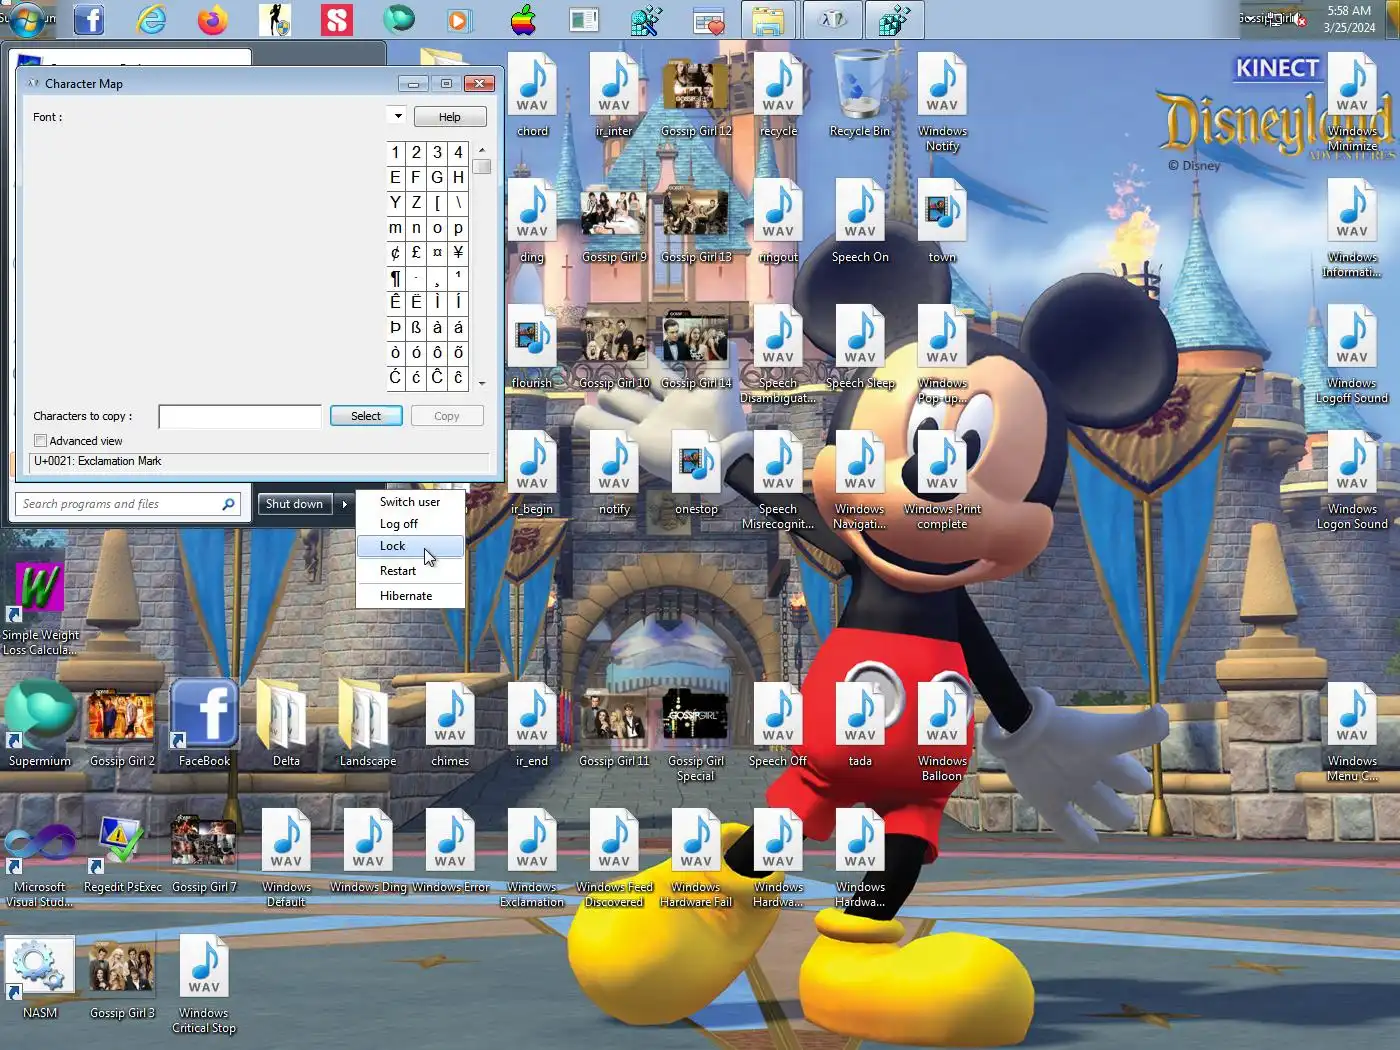Image resolution: width=1400 pixels, height=1050 pixels.
Task: Choose Hibernate from power menu
Action: pos(410,596)
